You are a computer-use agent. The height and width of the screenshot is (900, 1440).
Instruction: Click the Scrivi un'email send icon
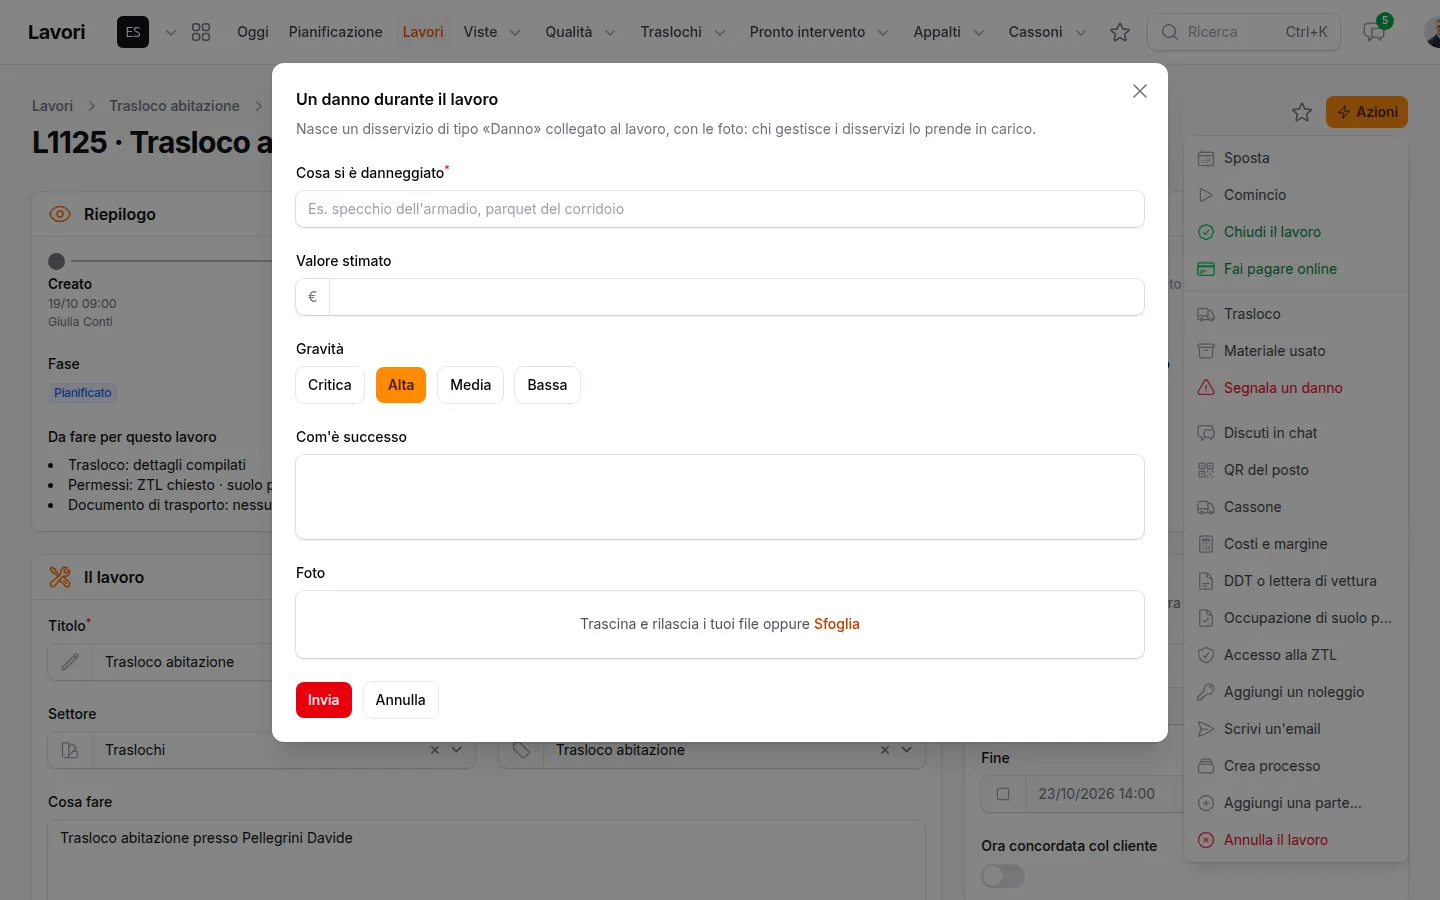[x=1206, y=729]
